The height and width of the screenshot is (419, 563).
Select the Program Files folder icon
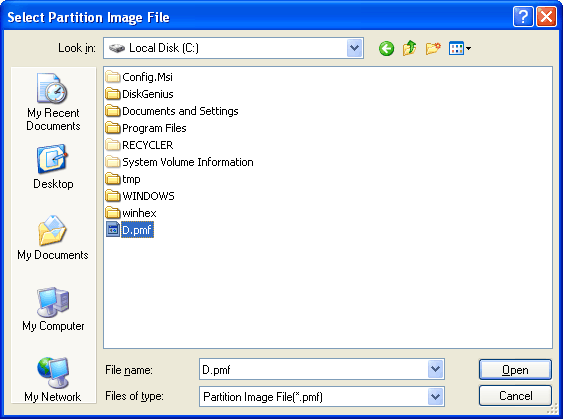coord(113,128)
